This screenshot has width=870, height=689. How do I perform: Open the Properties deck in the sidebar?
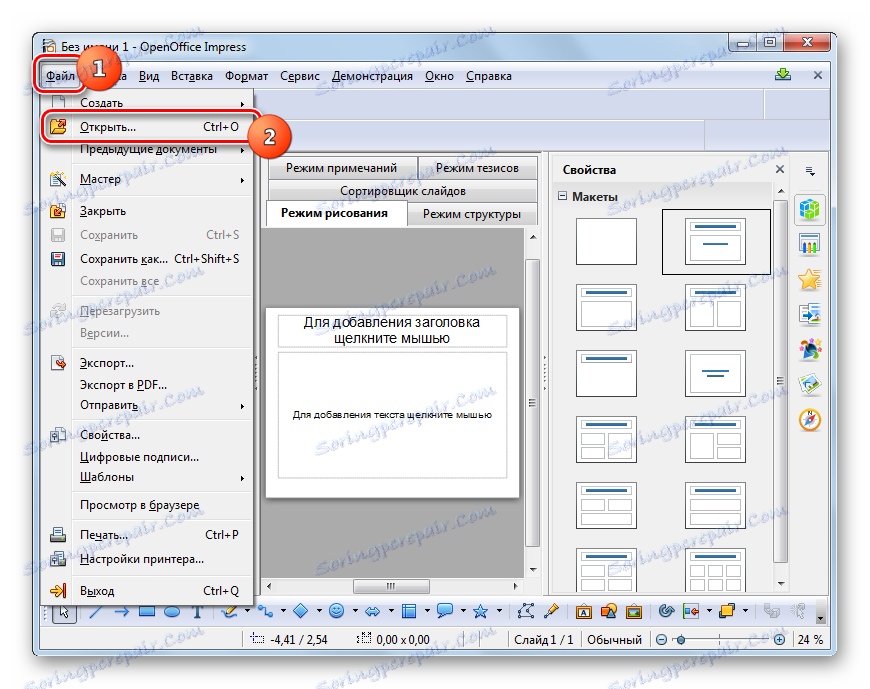coord(810,209)
